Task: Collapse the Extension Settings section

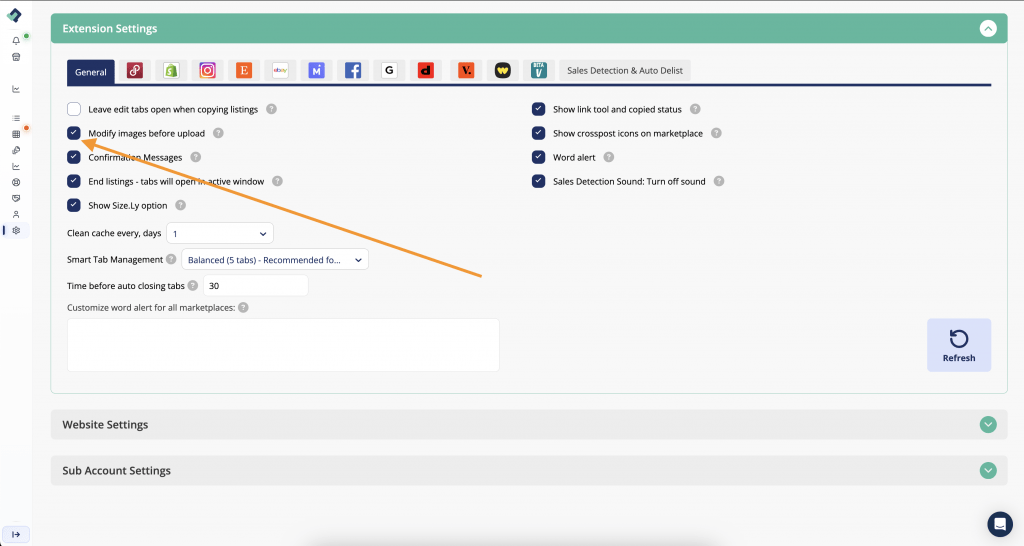Action: (x=988, y=29)
